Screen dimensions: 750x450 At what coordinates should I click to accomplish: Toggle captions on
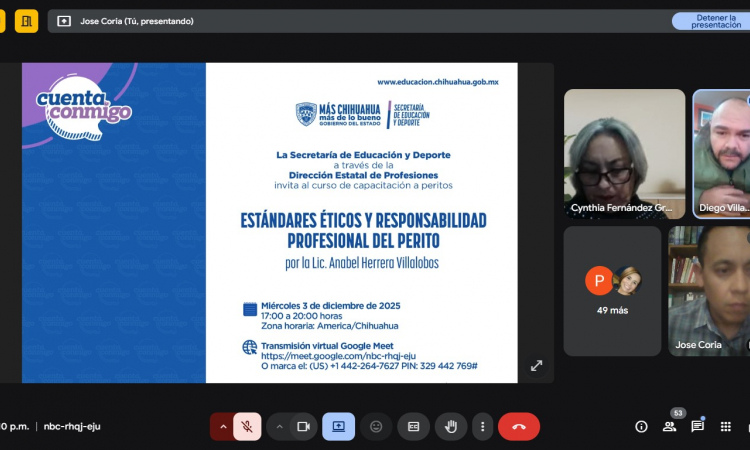click(413, 426)
